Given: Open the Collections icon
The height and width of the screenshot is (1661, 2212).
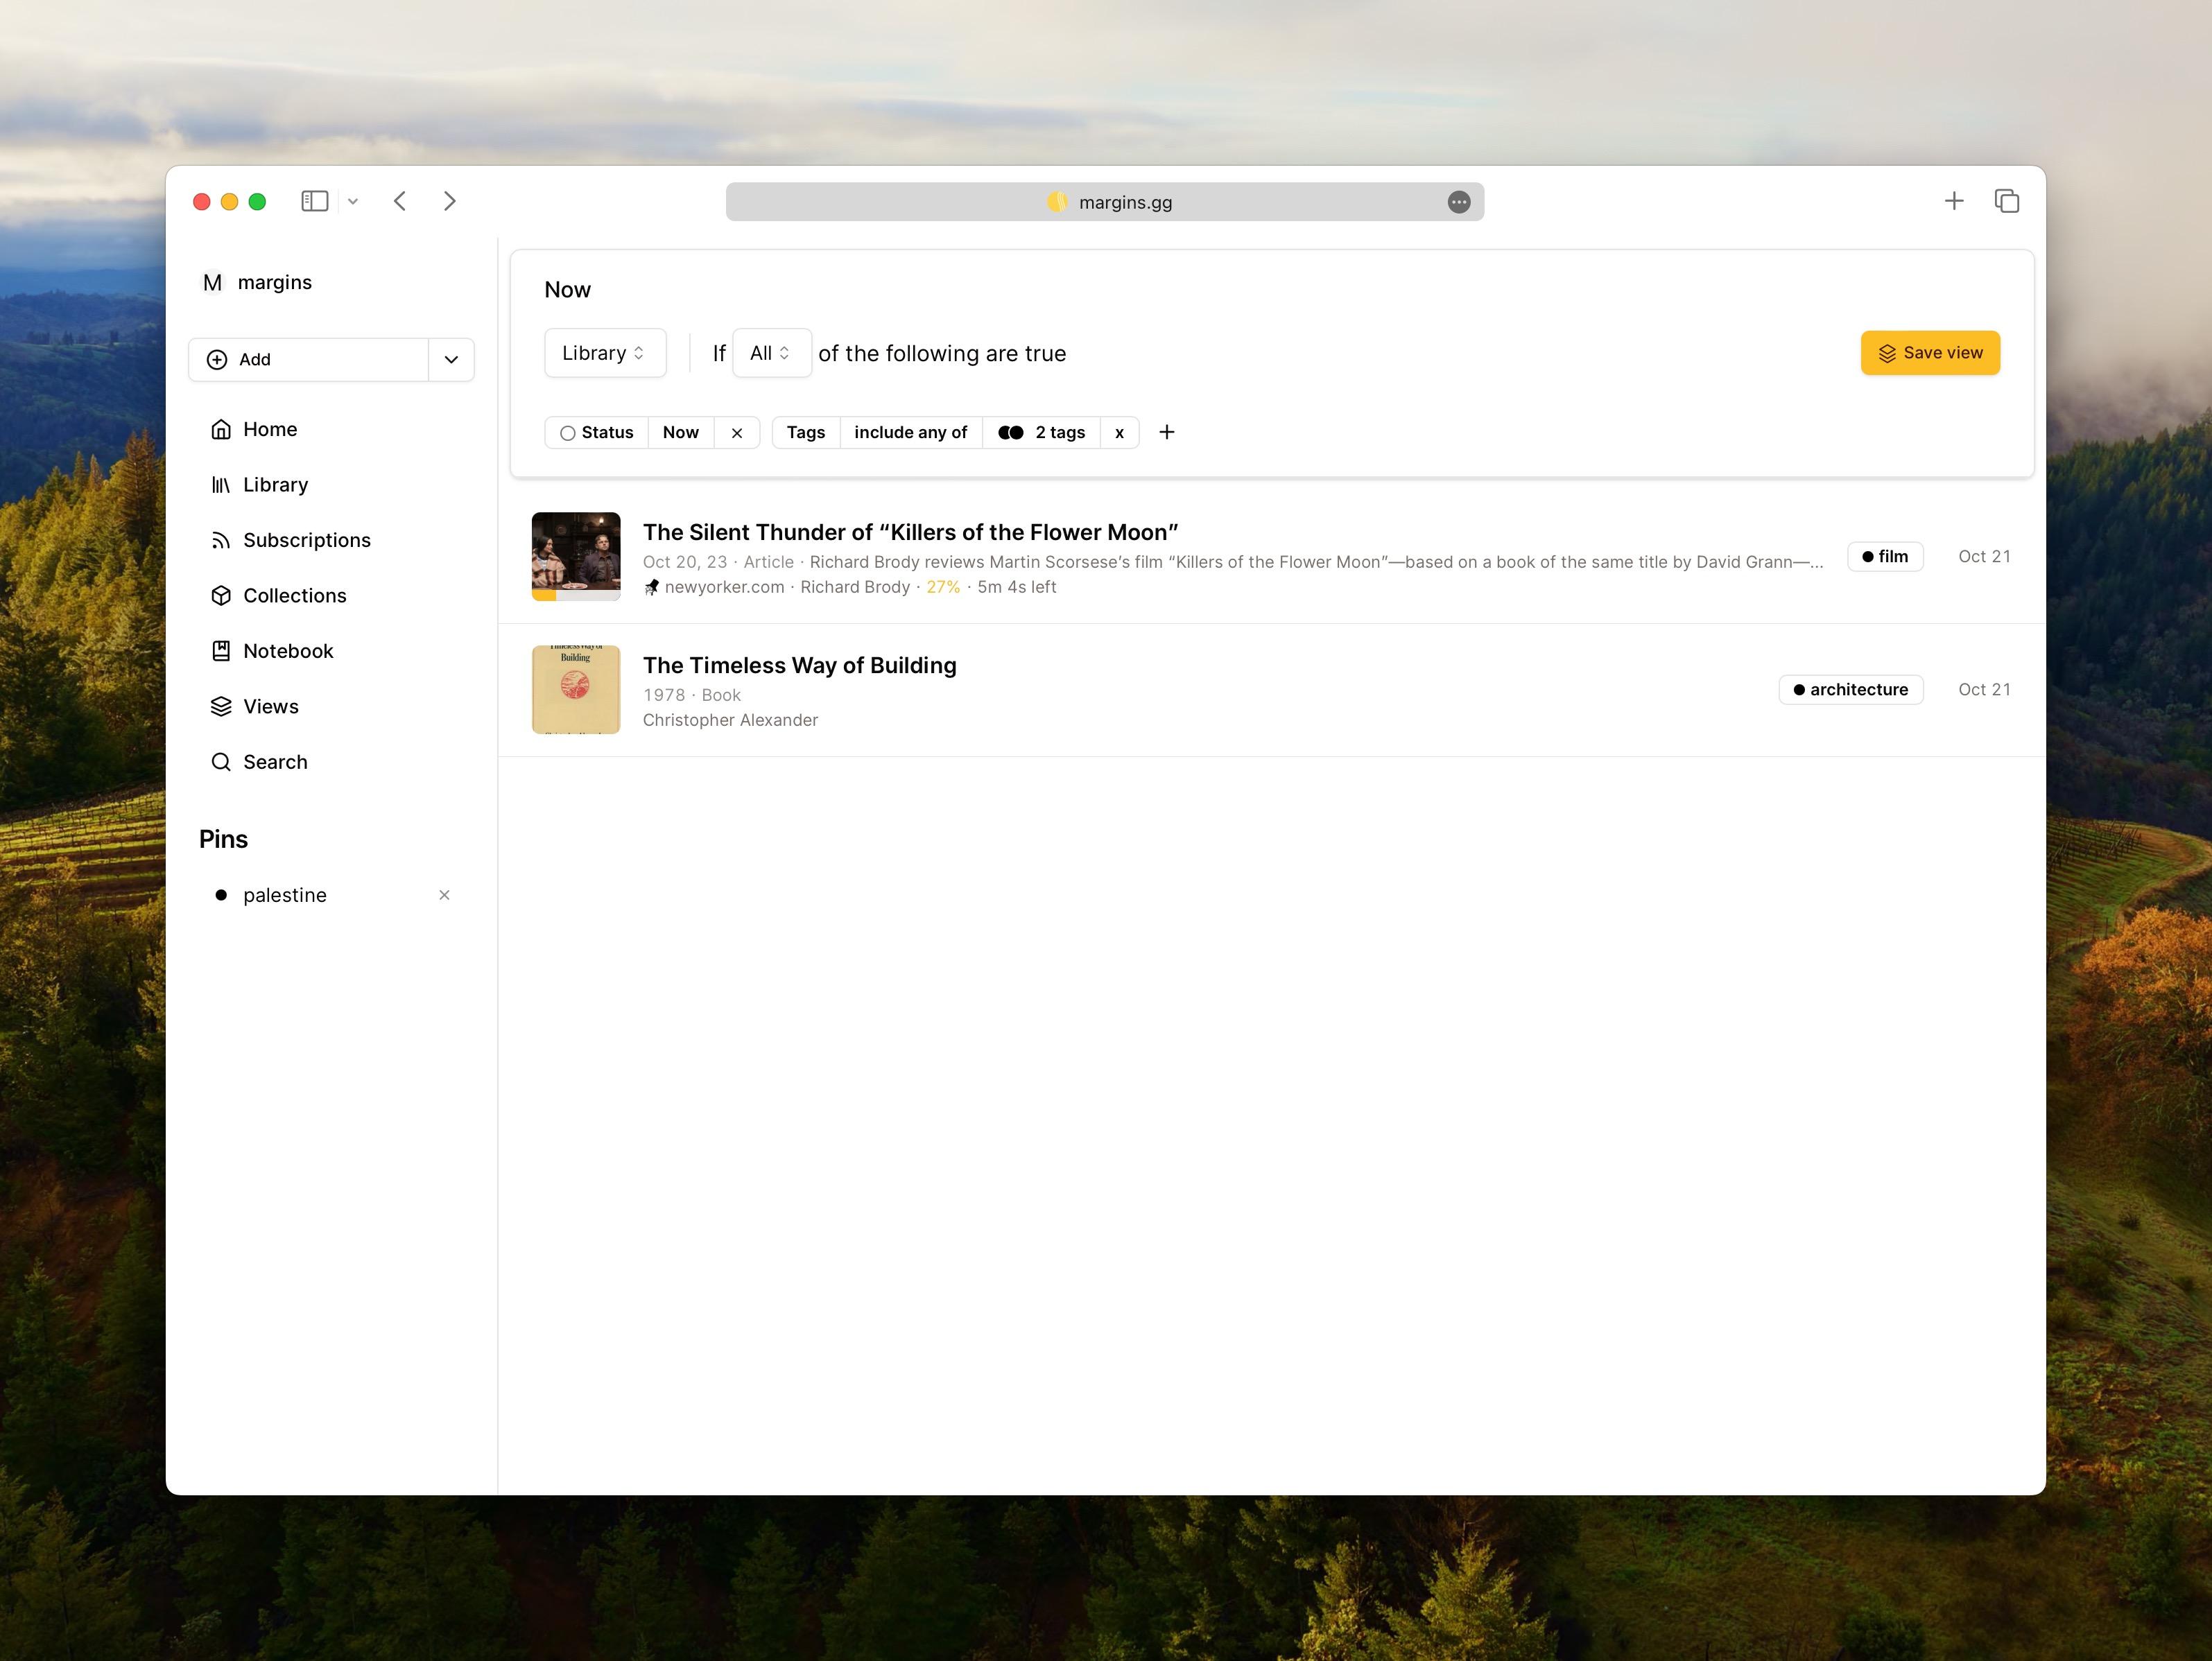Looking at the screenshot, I should [x=222, y=595].
